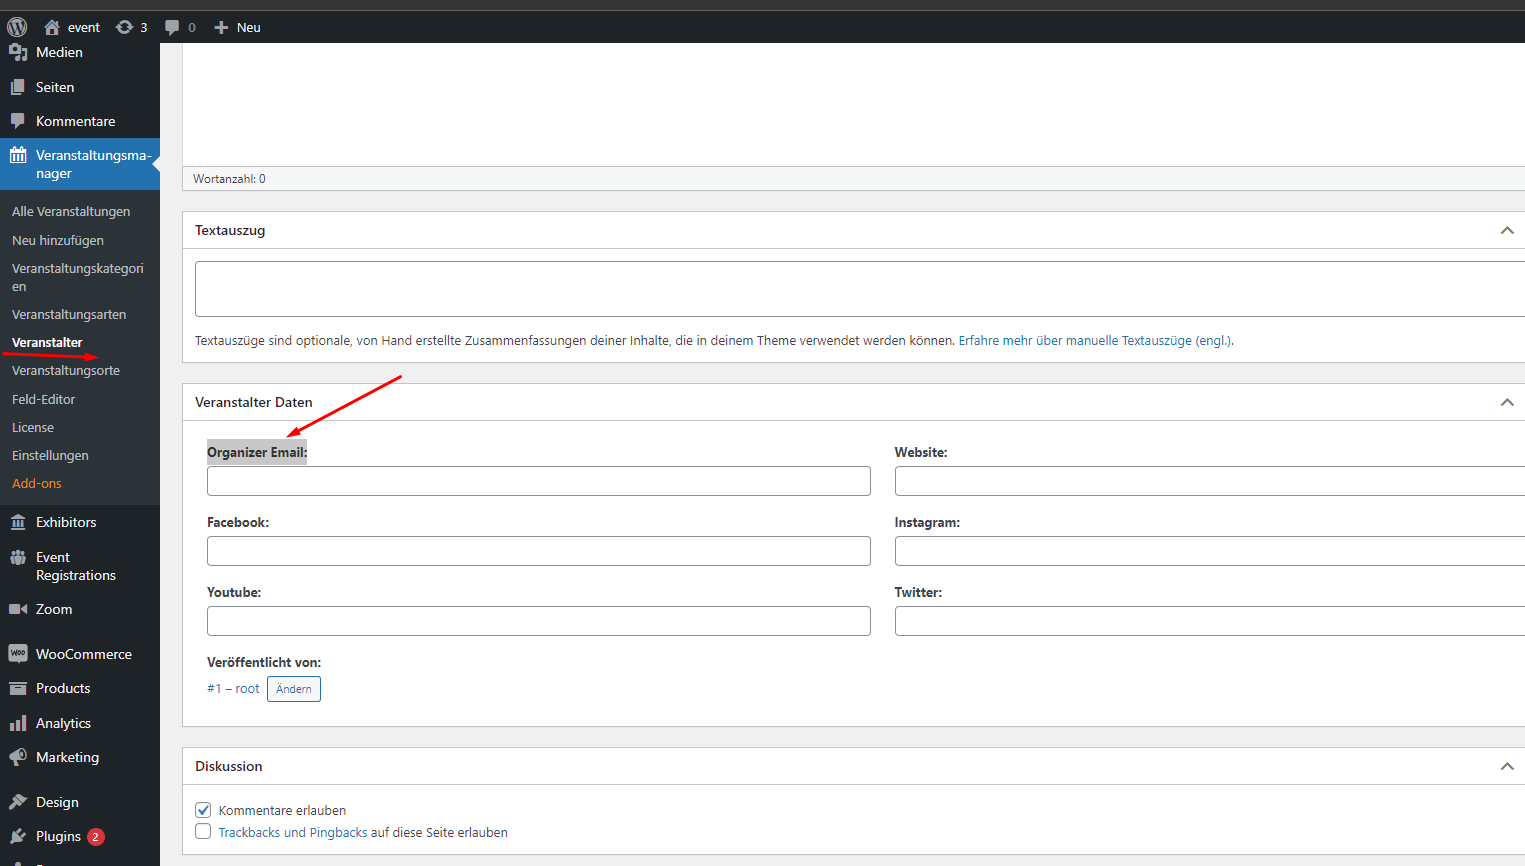Open the Medien sidebar icon

tap(18, 53)
